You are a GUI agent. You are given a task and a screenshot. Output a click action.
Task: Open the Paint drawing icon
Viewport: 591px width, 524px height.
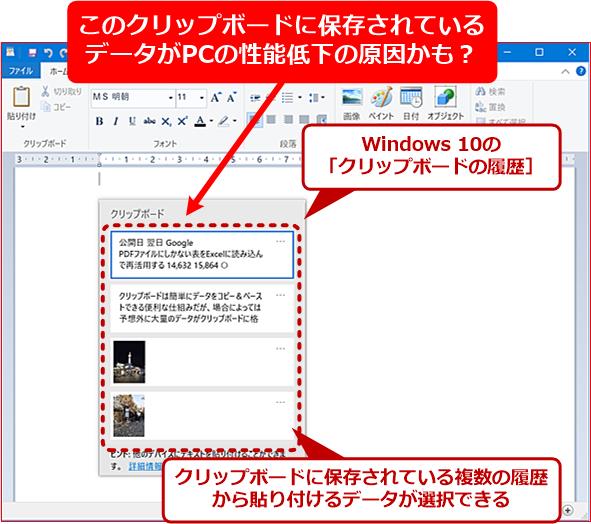click(381, 97)
